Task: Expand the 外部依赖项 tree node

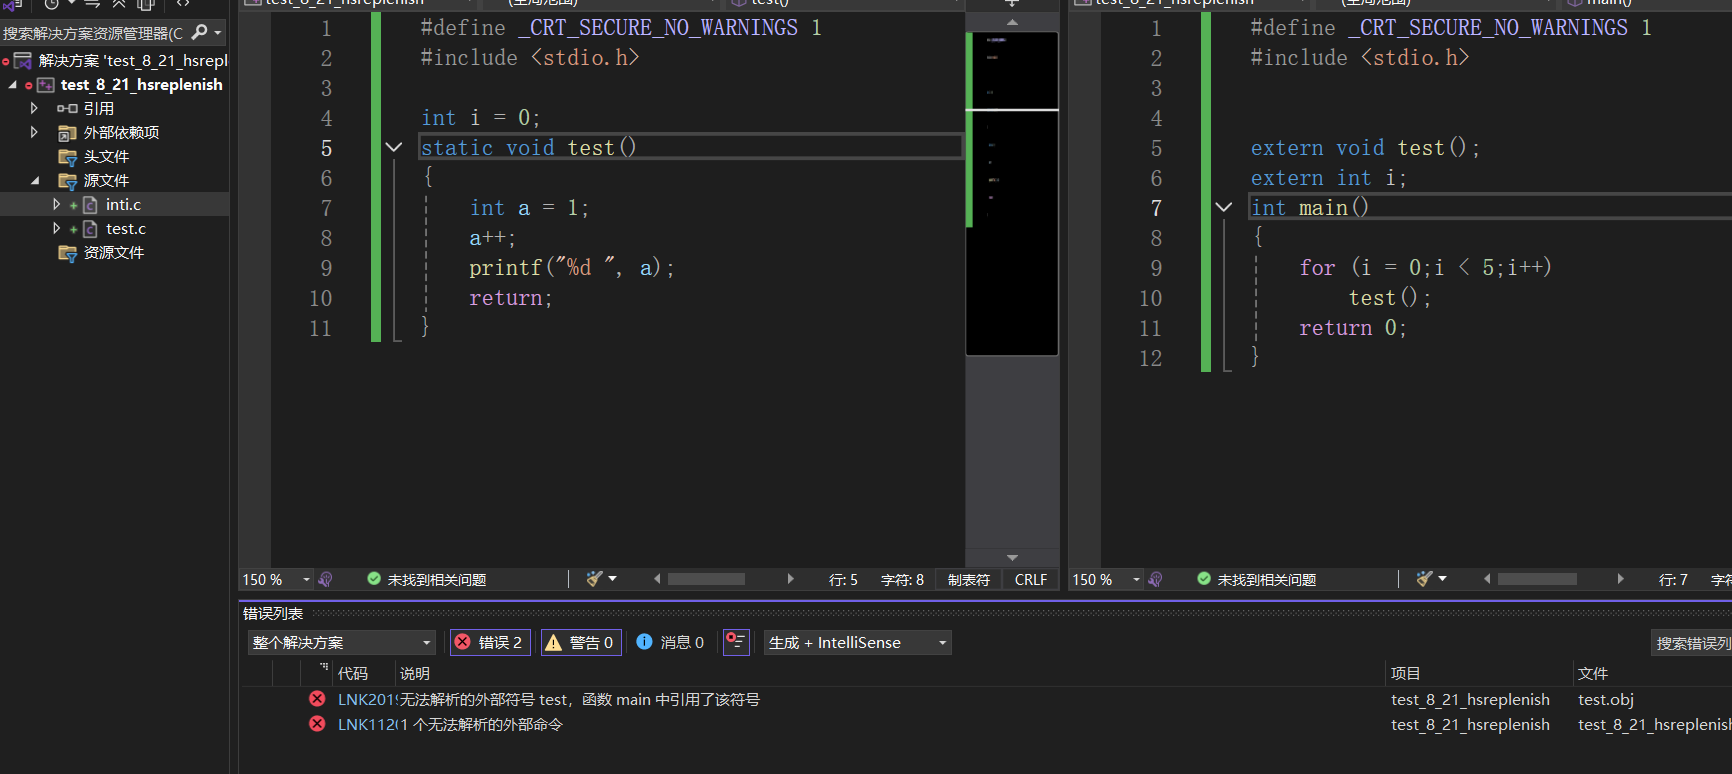Action: click(34, 133)
